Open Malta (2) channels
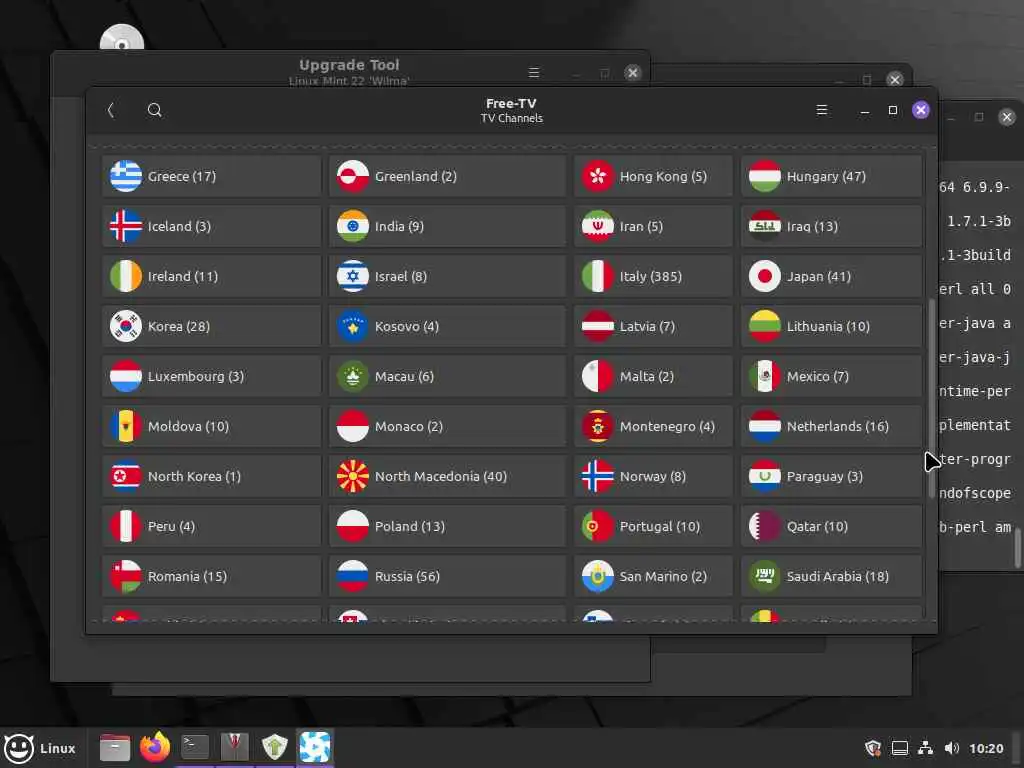Image resolution: width=1024 pixels, height=768 pixels. click(x=653, y=376)
